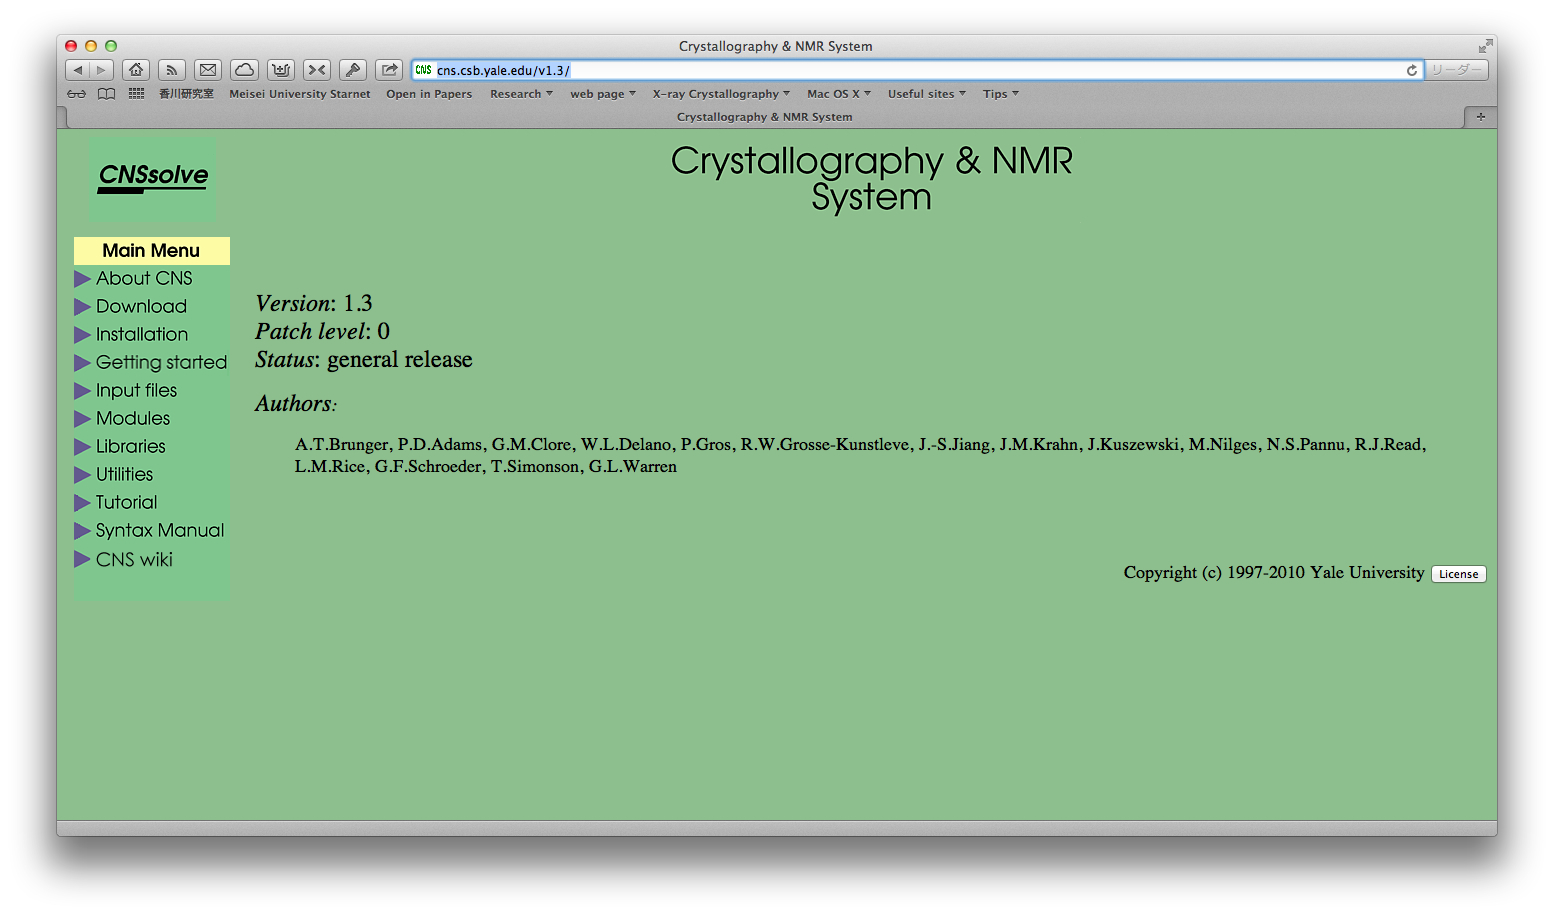The width and height of the screenshot is (1554, 915).
Task: Click arrow icon beside Download
Action: (83, 307)
